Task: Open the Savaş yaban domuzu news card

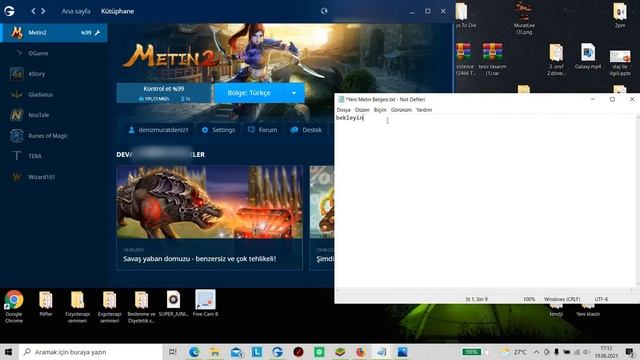Action: point(209,218)
